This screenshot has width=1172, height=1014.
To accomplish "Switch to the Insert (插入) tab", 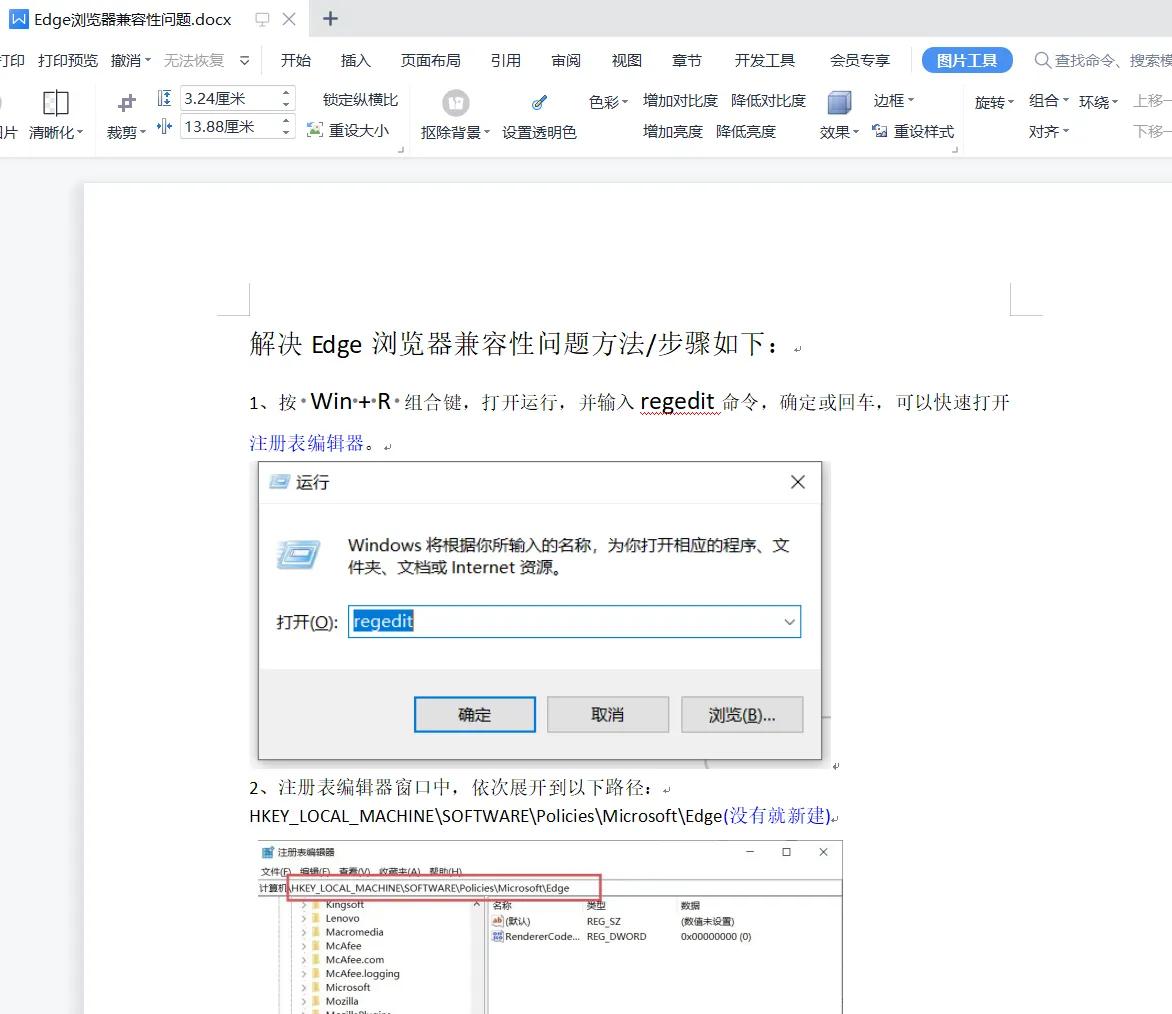I will pyautogui.click(x=355, y=60).
